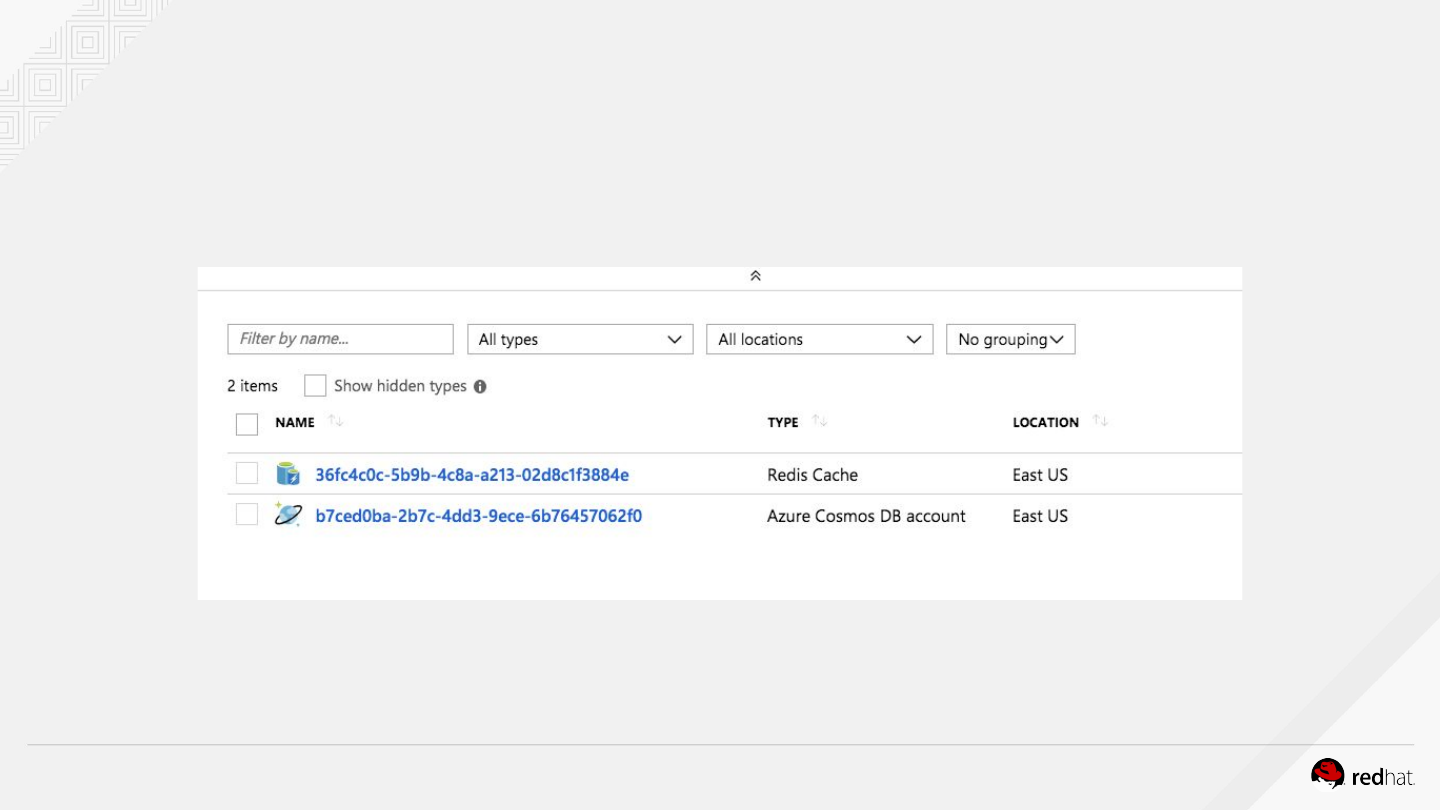Click the Red Hat logo
The width and height of the screenshot is (1440, 810).
(1362, 774)
